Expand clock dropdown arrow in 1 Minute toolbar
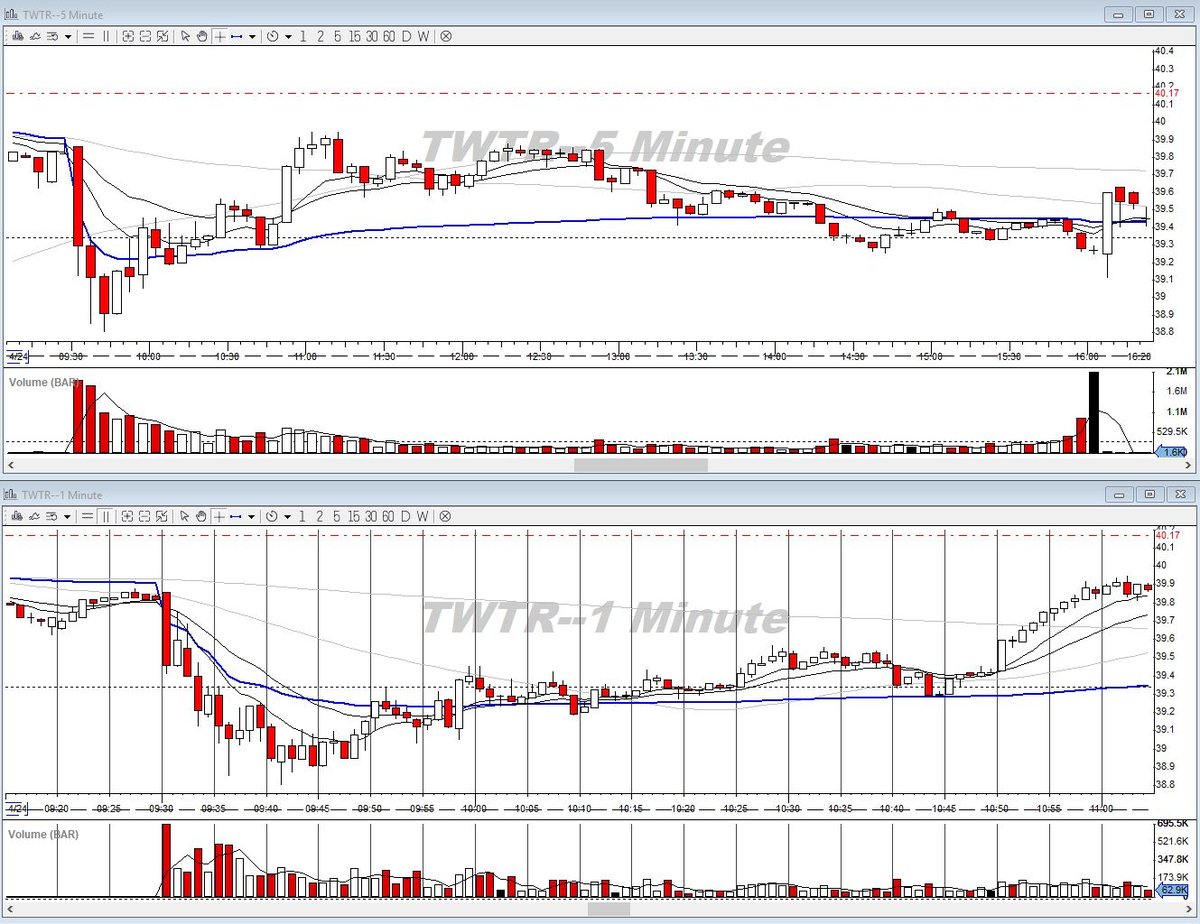This screenshot has width=1200, height=924. click(288, 516)
